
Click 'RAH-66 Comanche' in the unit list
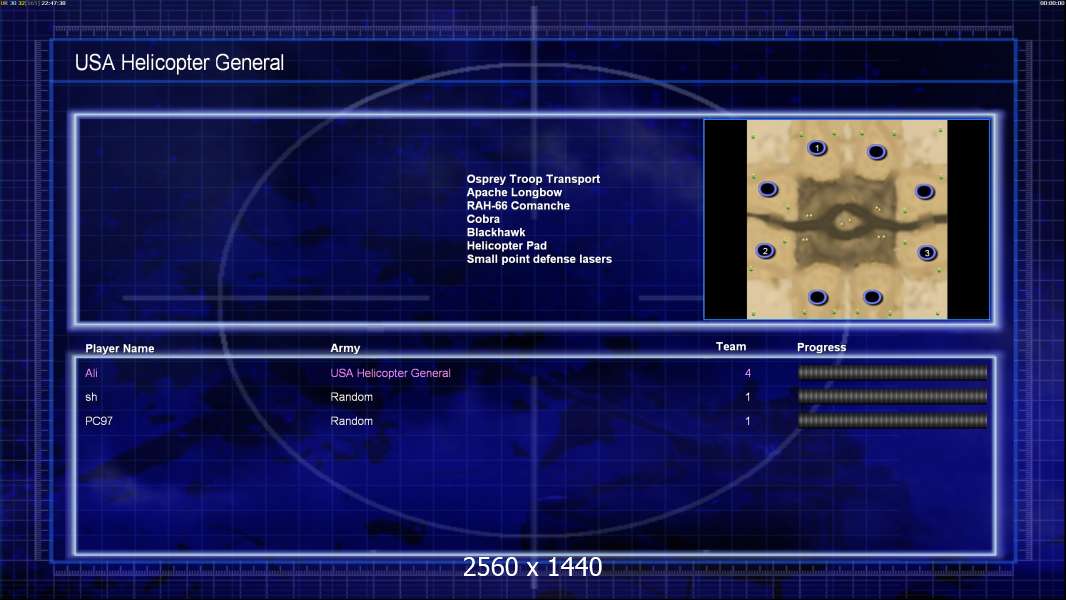pos(518,205)
